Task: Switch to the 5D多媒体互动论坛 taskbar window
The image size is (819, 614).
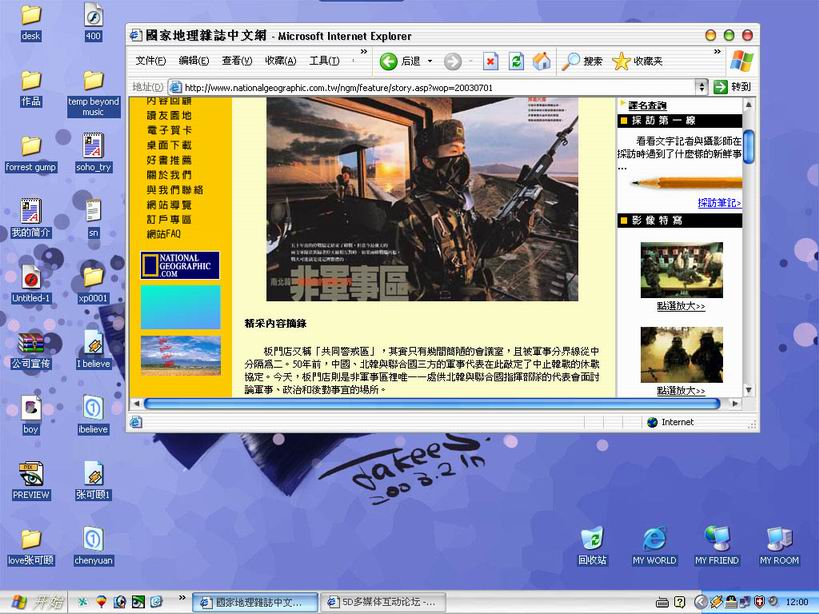Action: [382, 603]
